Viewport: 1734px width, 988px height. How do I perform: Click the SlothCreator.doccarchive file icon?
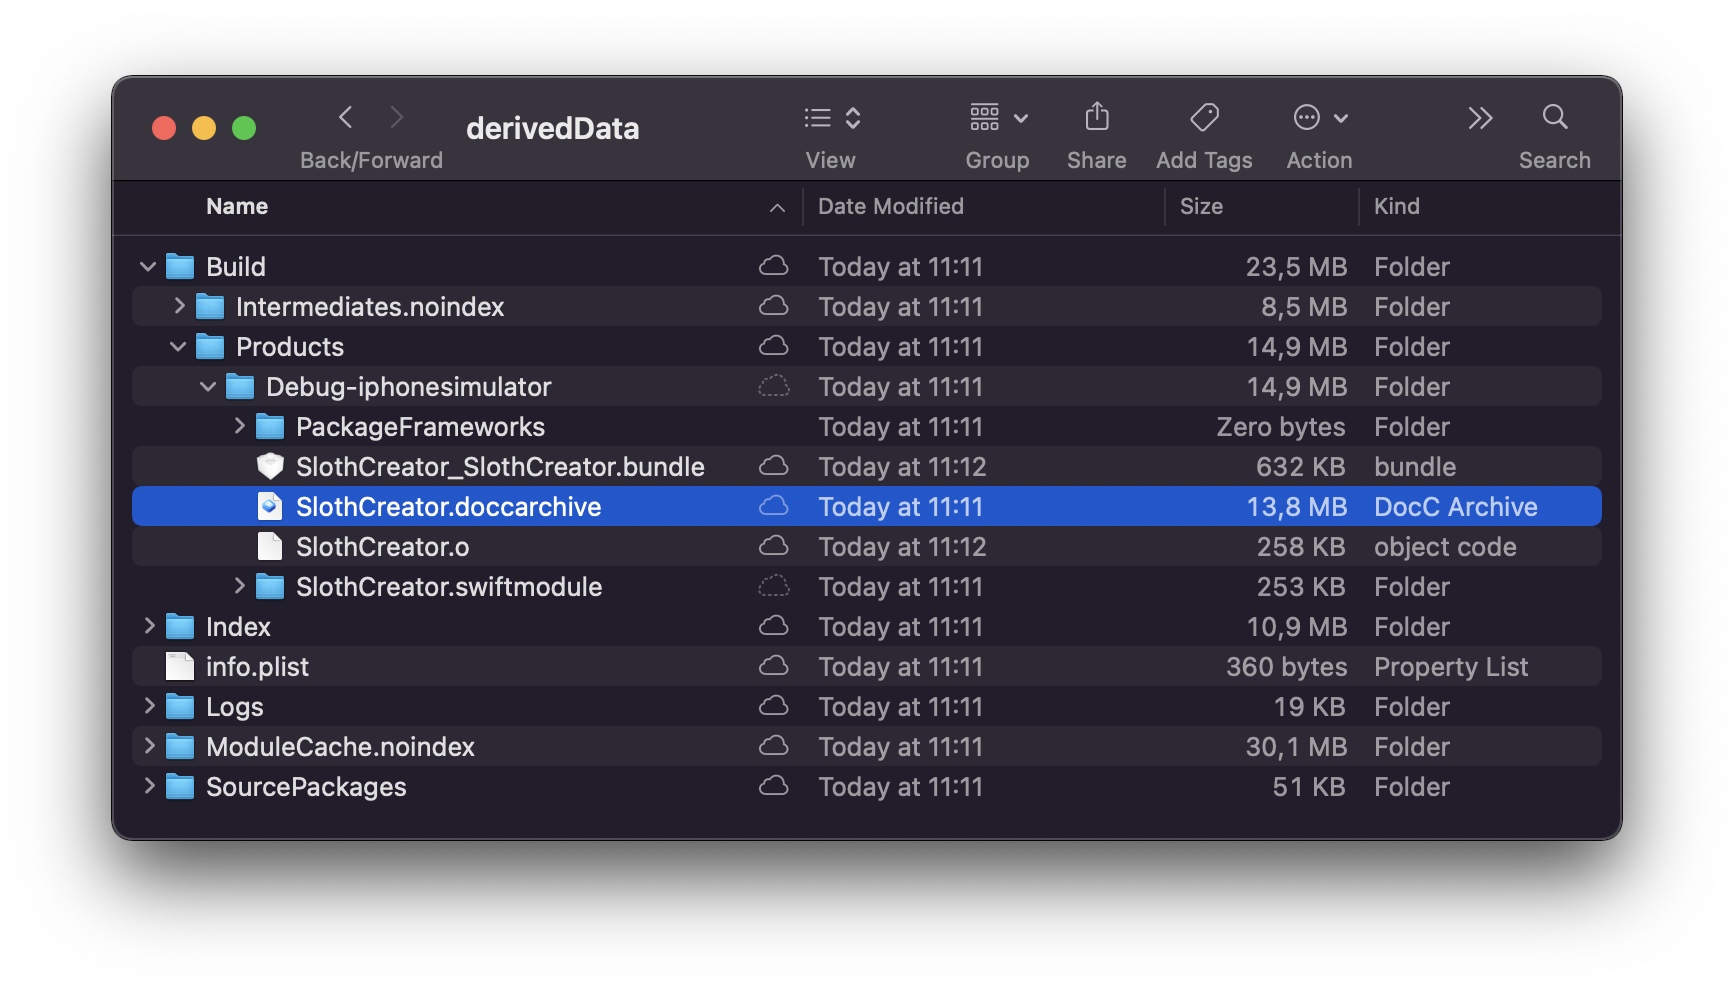(x=270, y=507)
